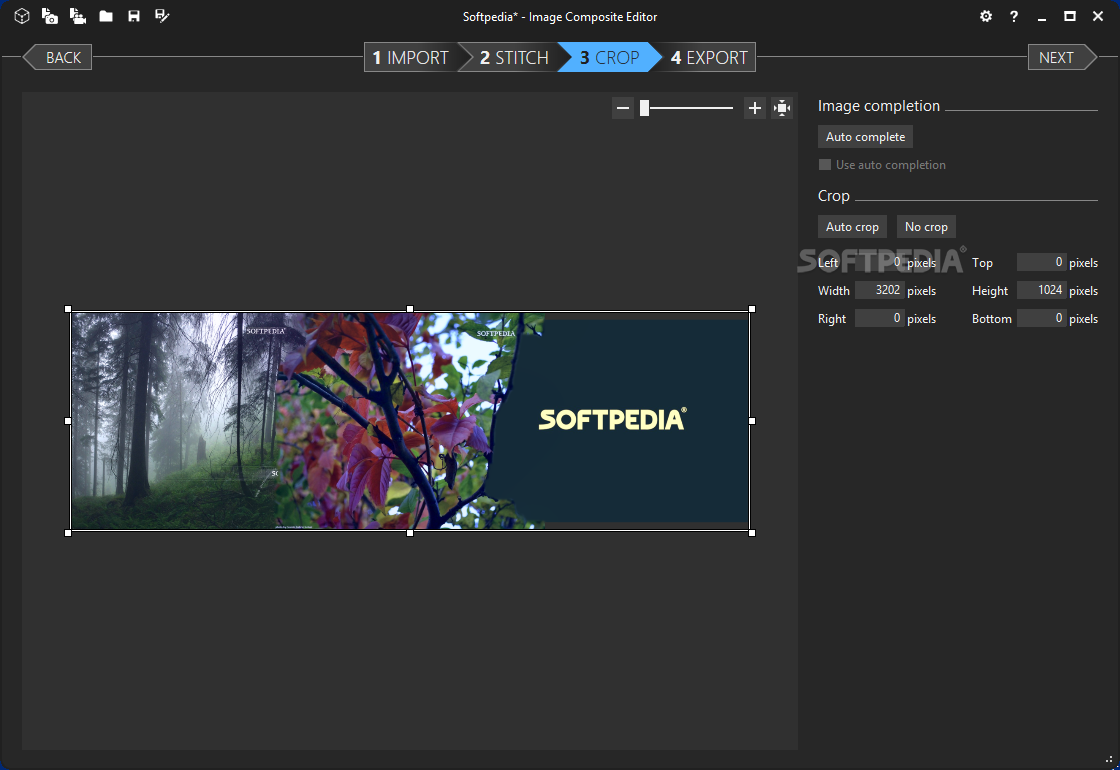The height and width of the screenshot is (770, 1120).
Task: Maximize the Image Composite Editor window
Action: coord(1069,16)
